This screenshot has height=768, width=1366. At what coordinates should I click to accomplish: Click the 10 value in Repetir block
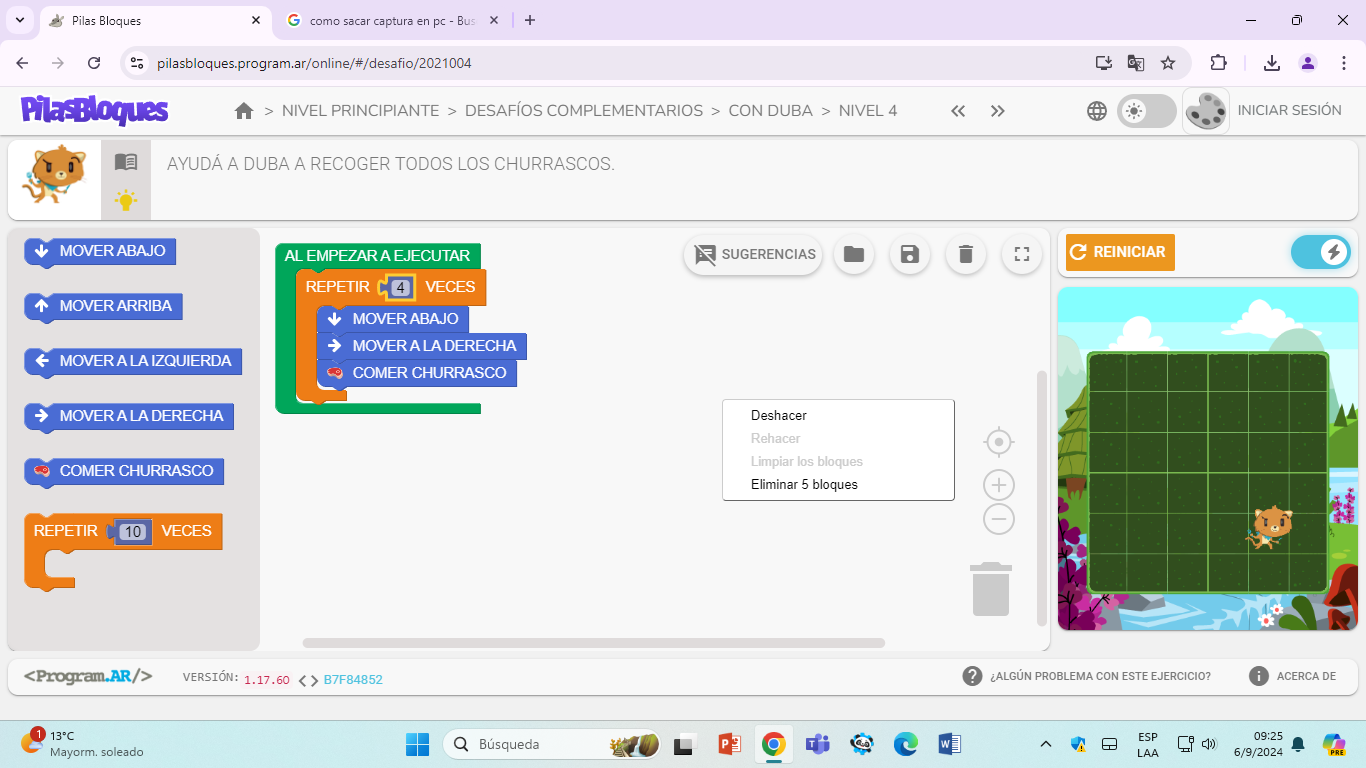point(132,532)
